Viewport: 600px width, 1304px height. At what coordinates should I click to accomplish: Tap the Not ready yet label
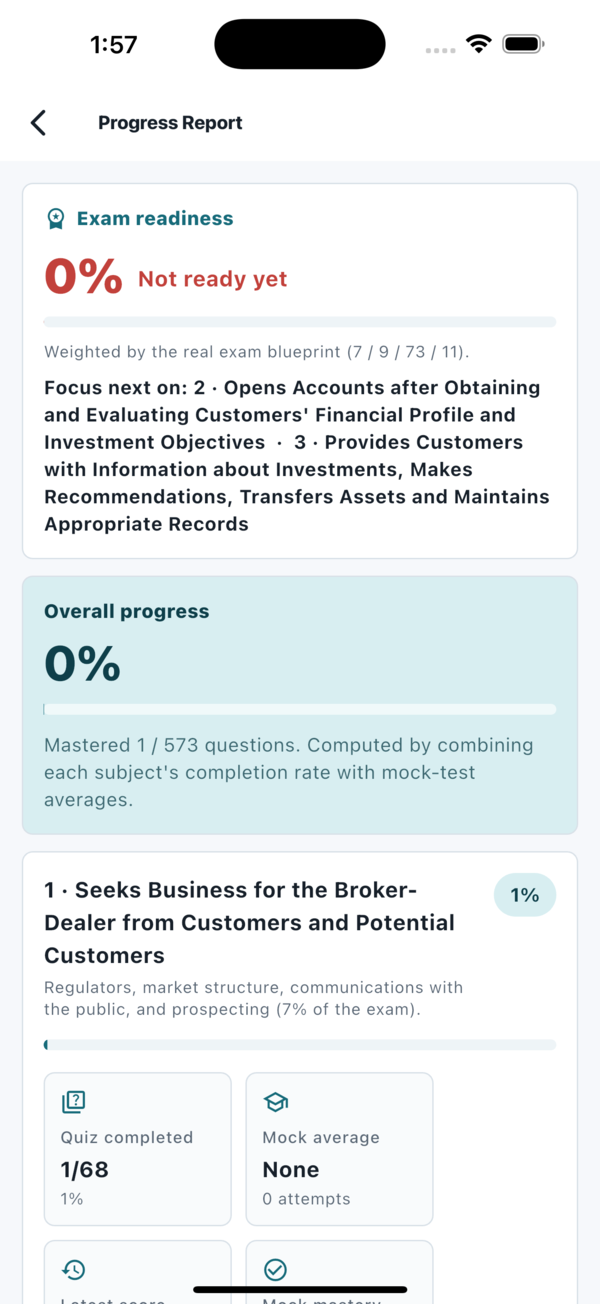coord(212,279)
